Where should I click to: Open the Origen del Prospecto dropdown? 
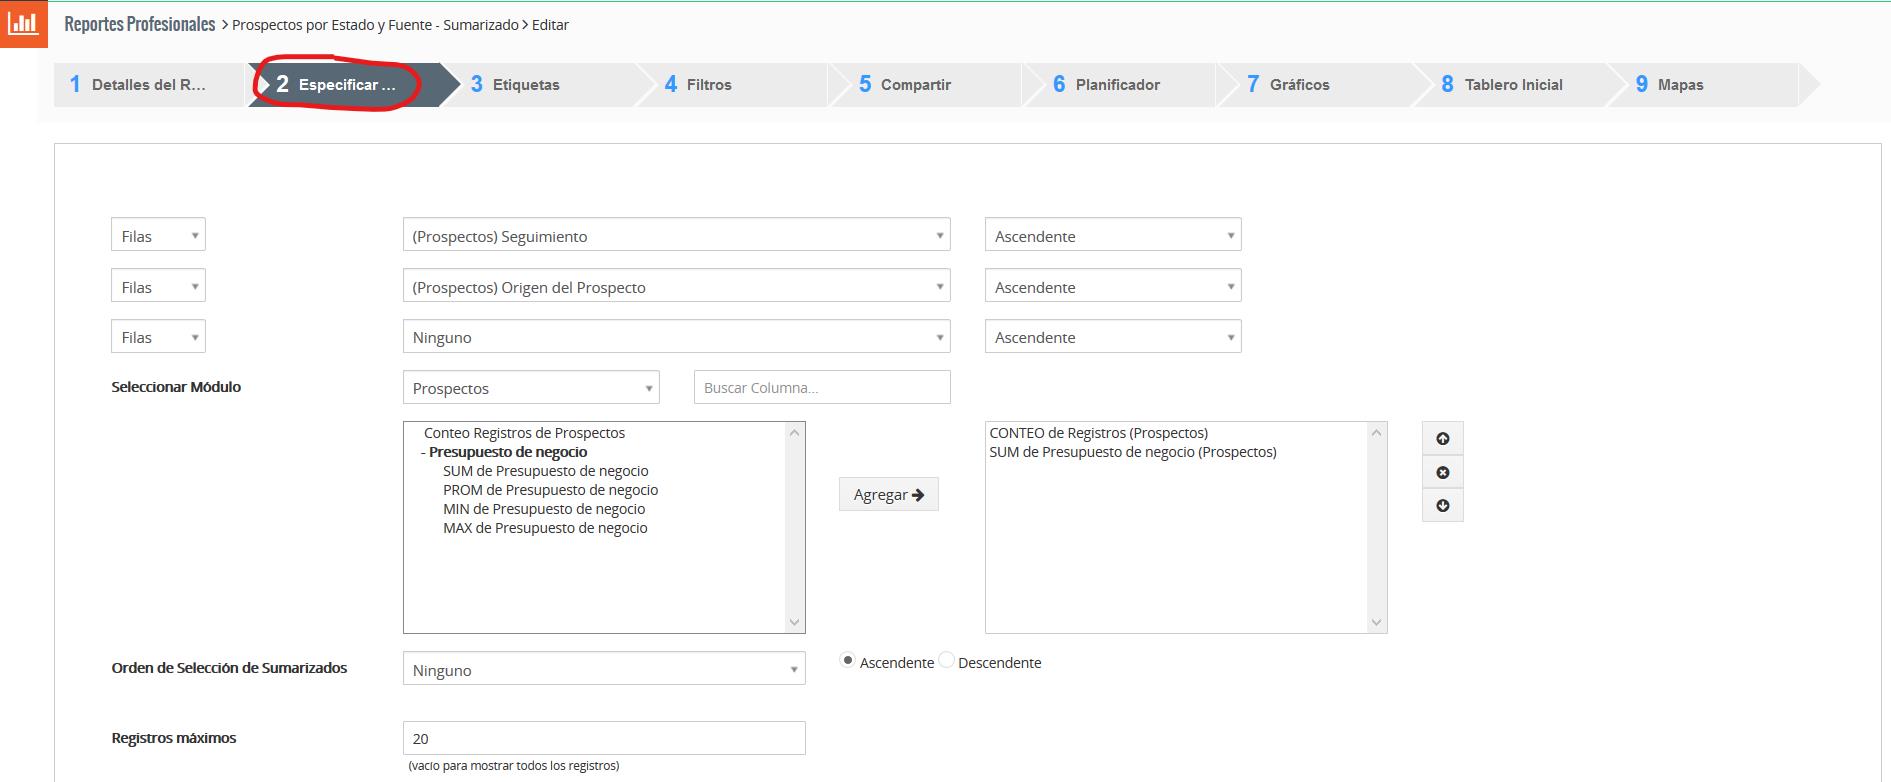(676, 287)
